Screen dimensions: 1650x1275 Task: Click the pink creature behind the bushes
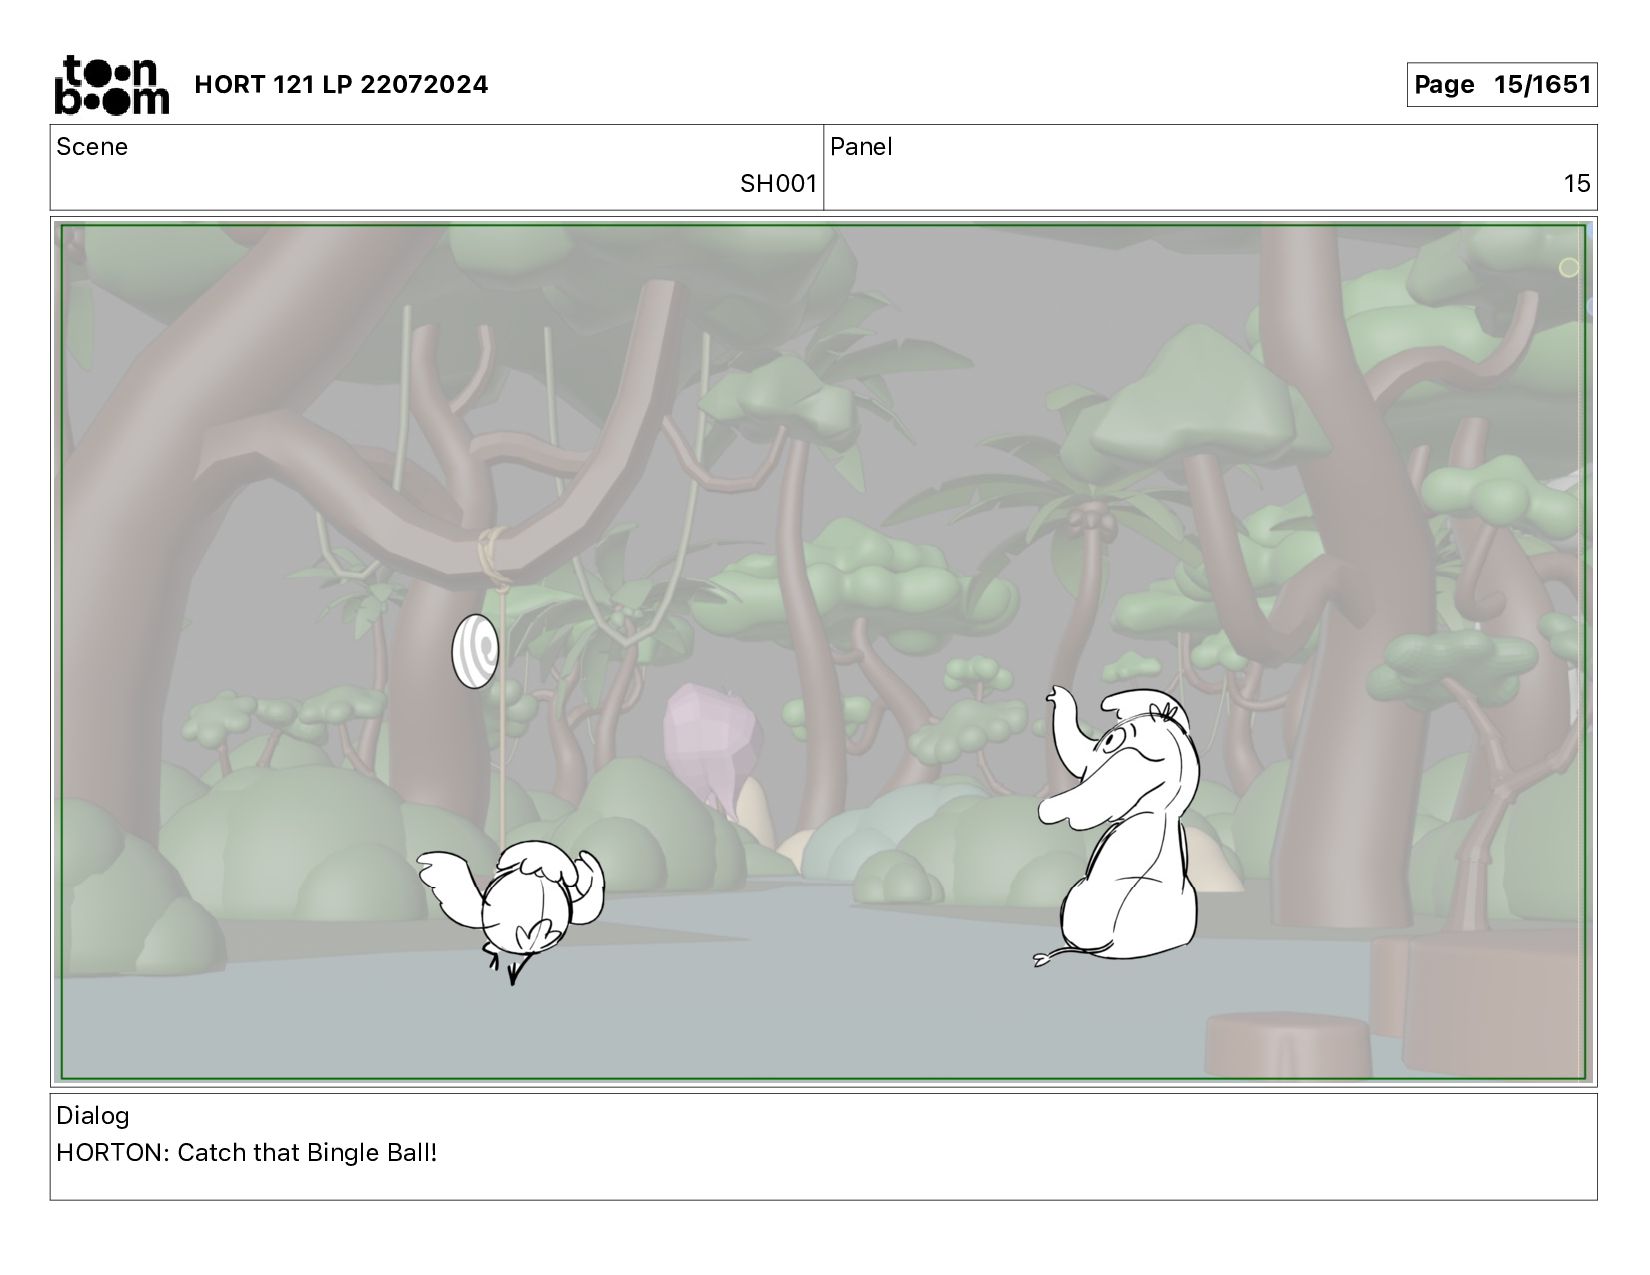coord(715,745)
